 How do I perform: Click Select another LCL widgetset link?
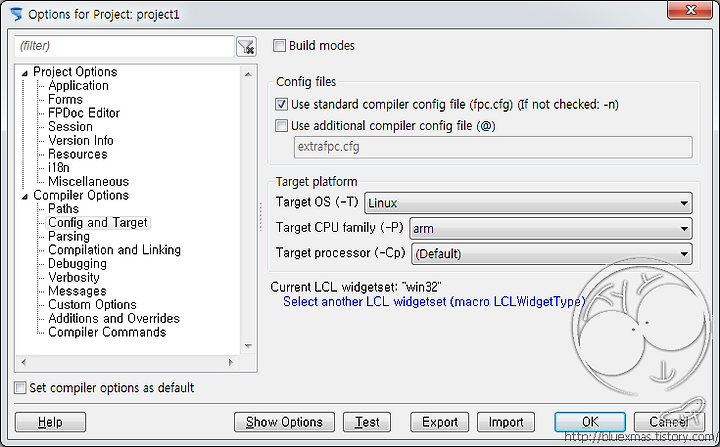(x=434, y=302)
